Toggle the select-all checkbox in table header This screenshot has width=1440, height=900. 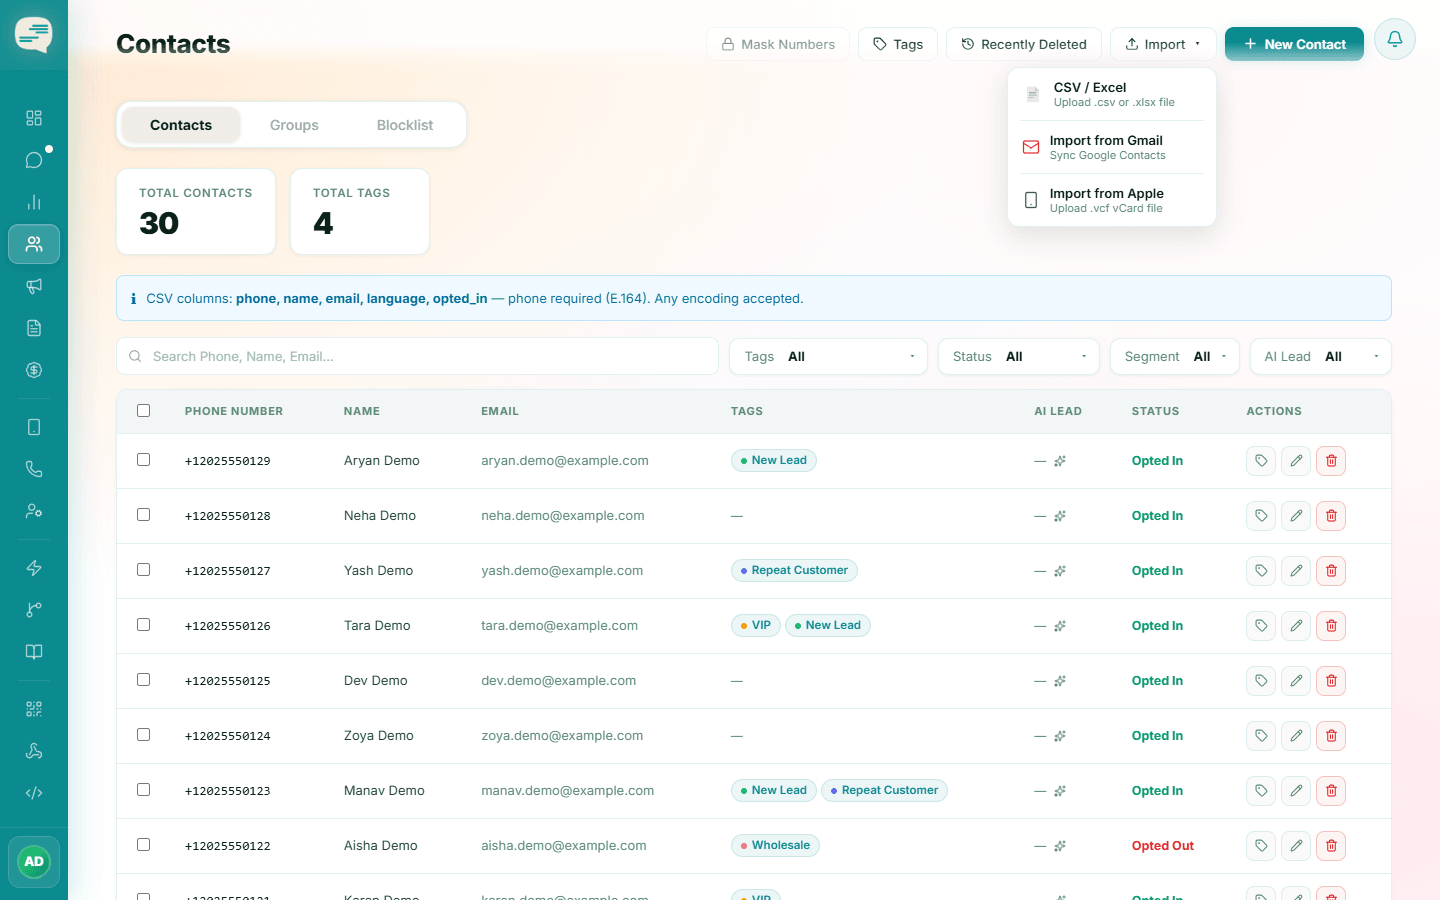click(x=144, y=410)
